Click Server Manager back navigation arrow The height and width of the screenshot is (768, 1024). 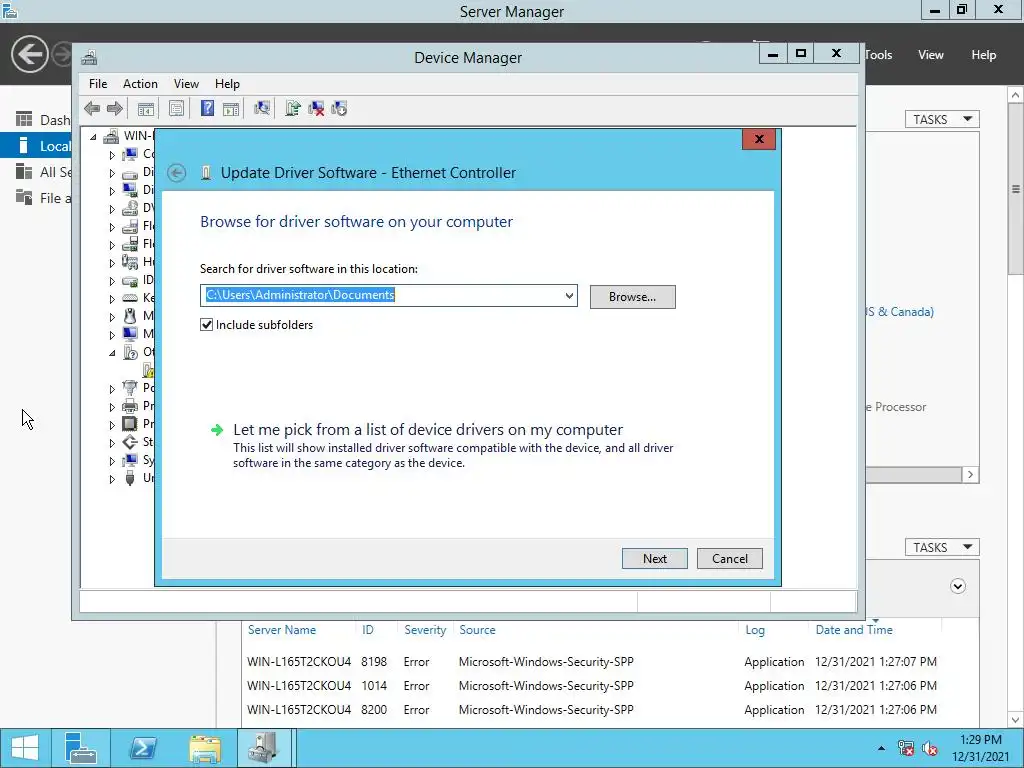coord(29,54)
